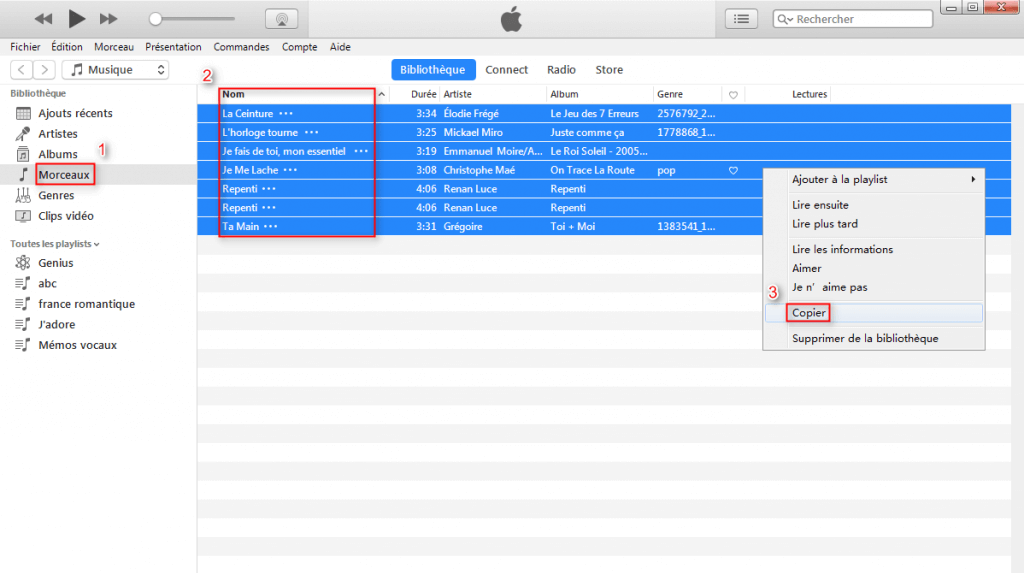
Task: Adjust the volume slider knob
Action: (155, 19)
